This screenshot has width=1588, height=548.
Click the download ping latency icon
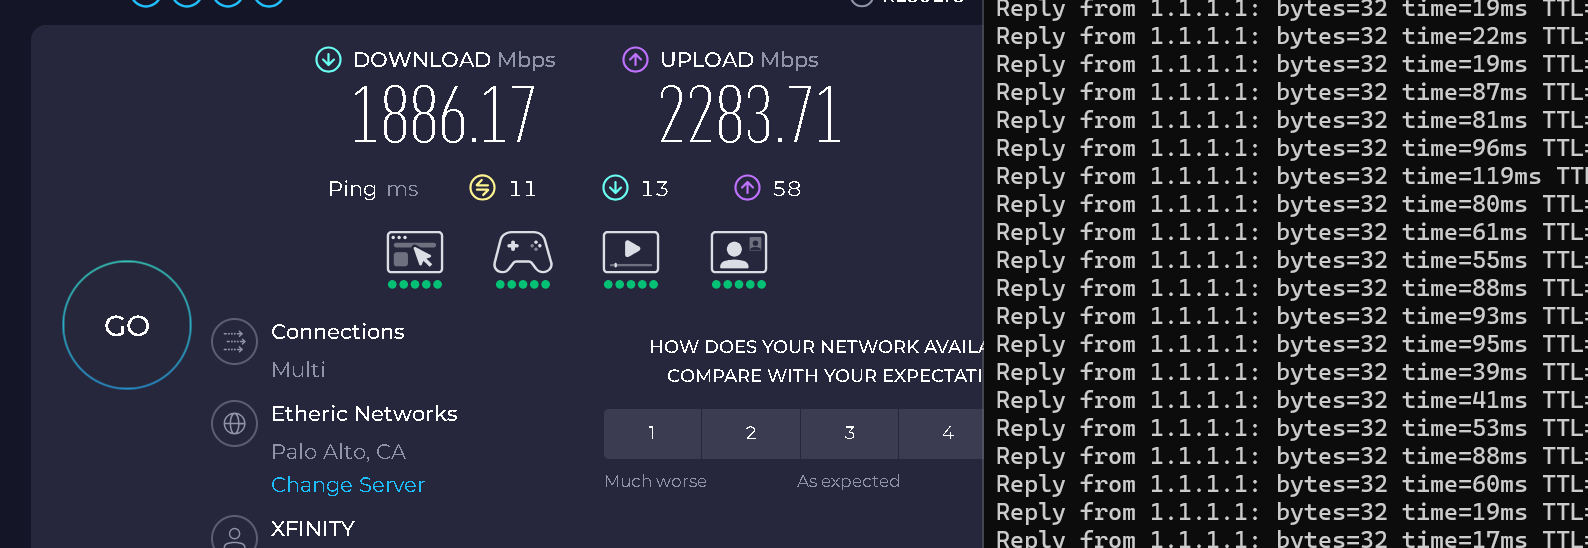[615, 188]
